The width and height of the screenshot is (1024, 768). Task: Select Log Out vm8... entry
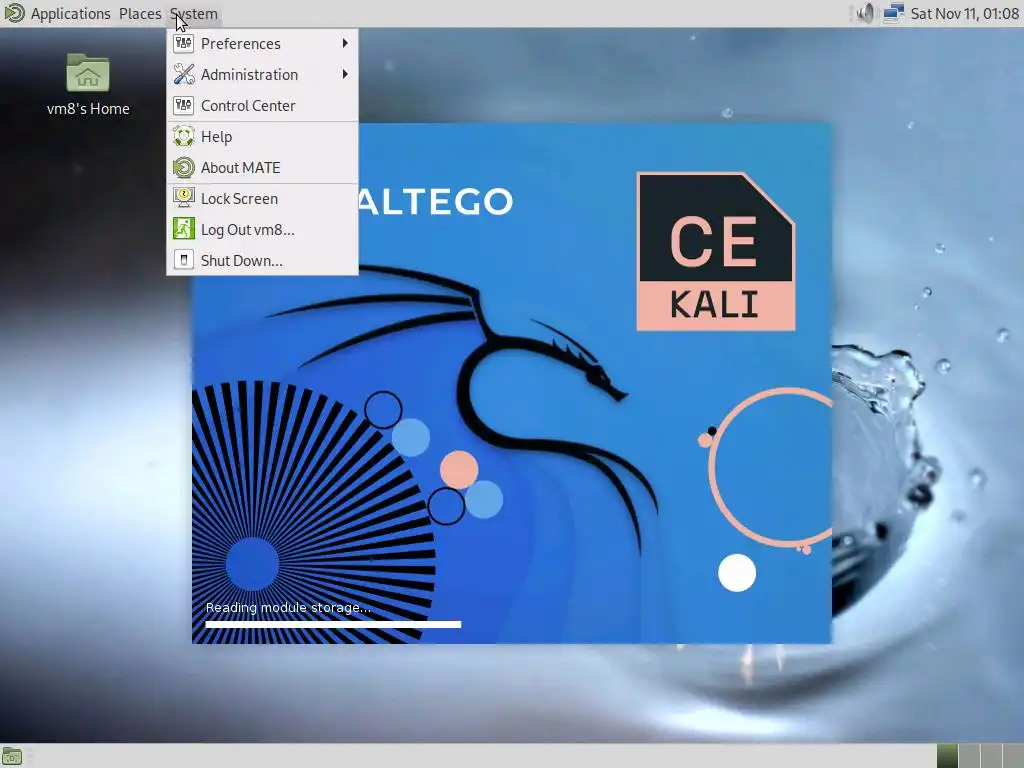click(263, 230)
